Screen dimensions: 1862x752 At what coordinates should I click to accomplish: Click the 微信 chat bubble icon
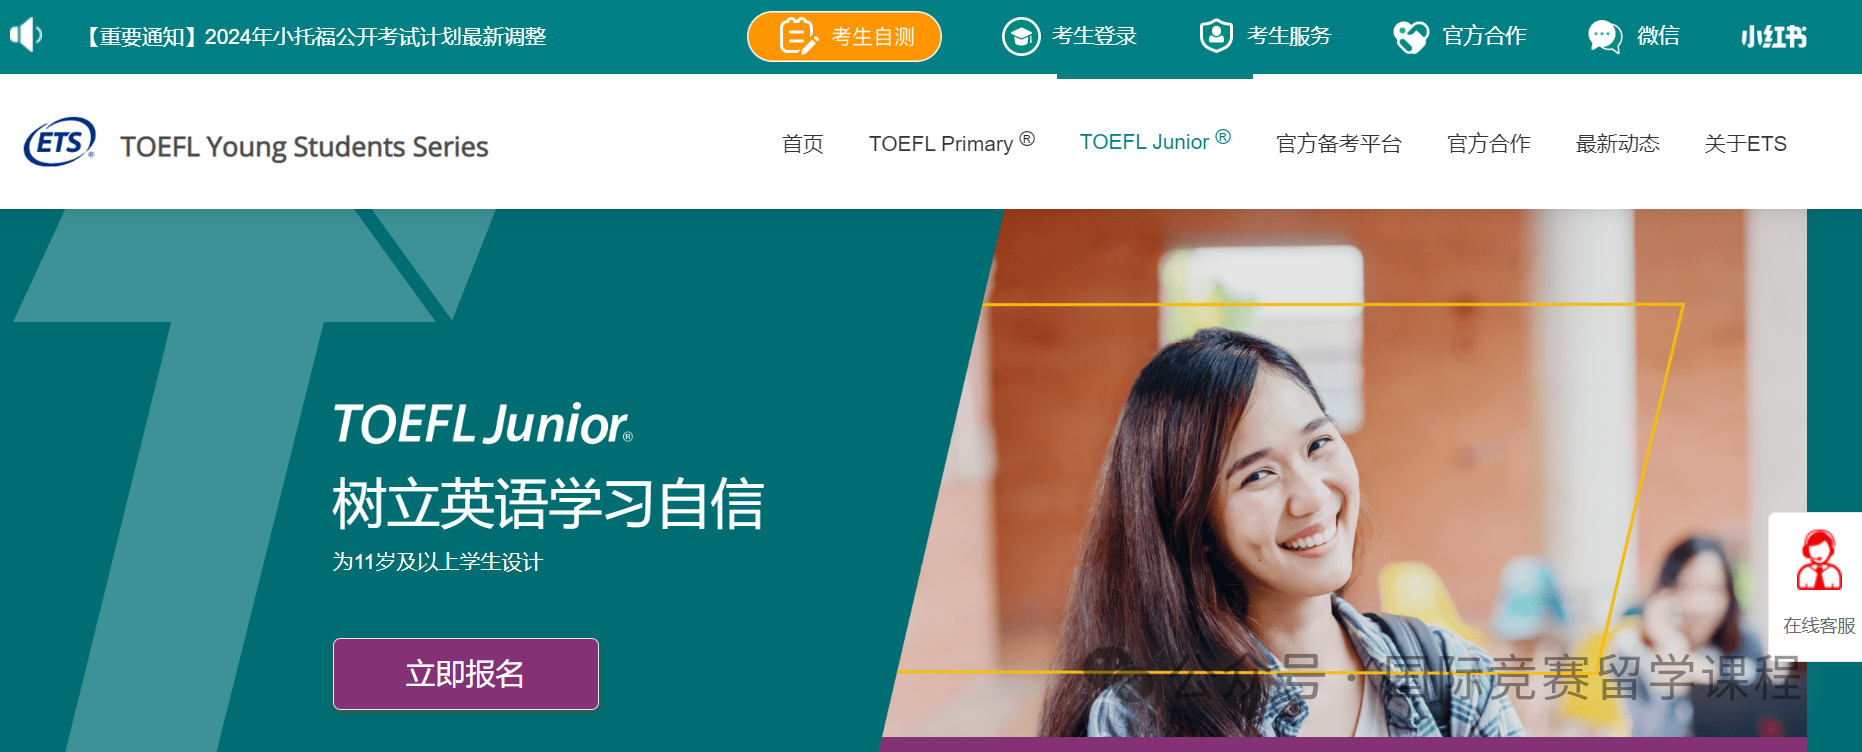coord(1605,37)
